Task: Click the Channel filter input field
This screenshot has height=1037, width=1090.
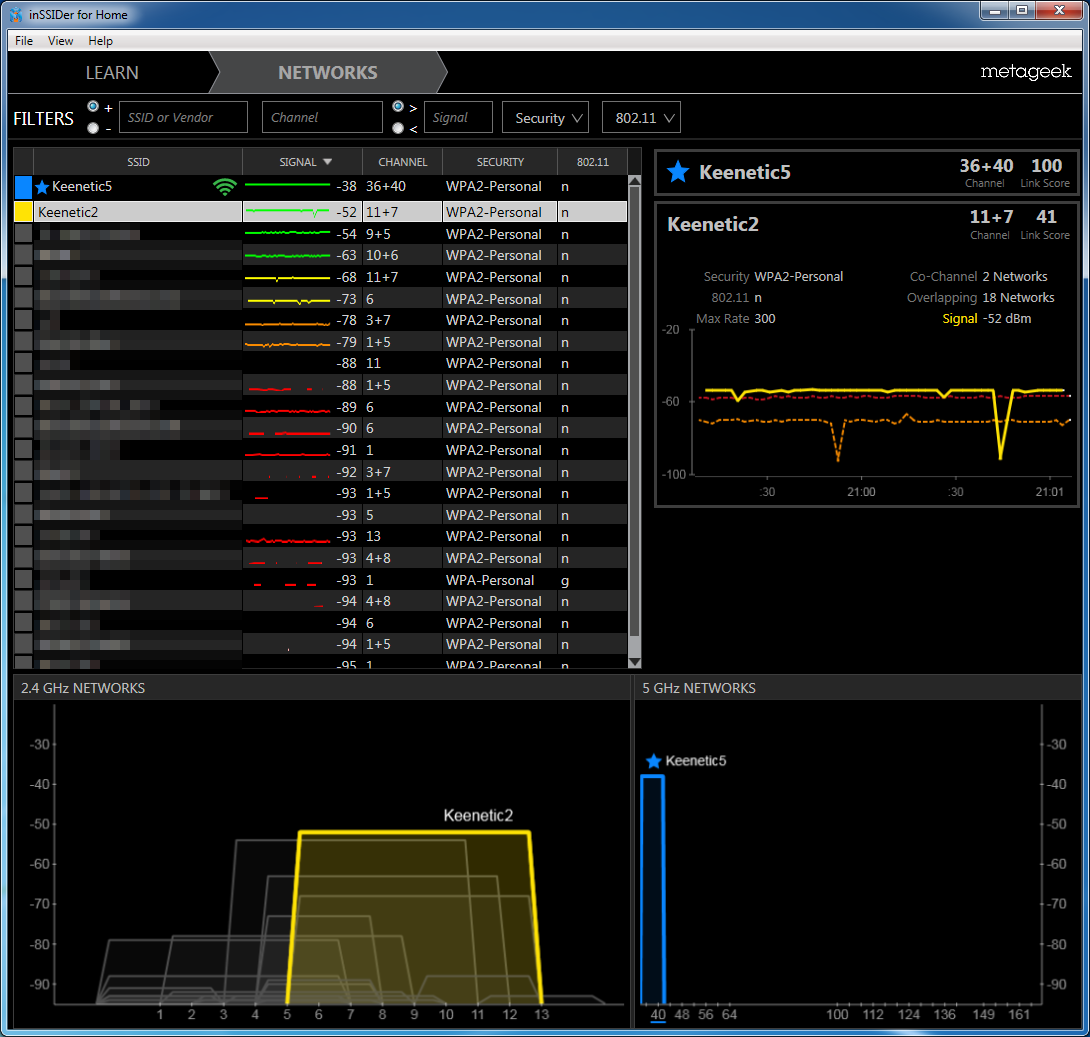Action: [322, 117]
